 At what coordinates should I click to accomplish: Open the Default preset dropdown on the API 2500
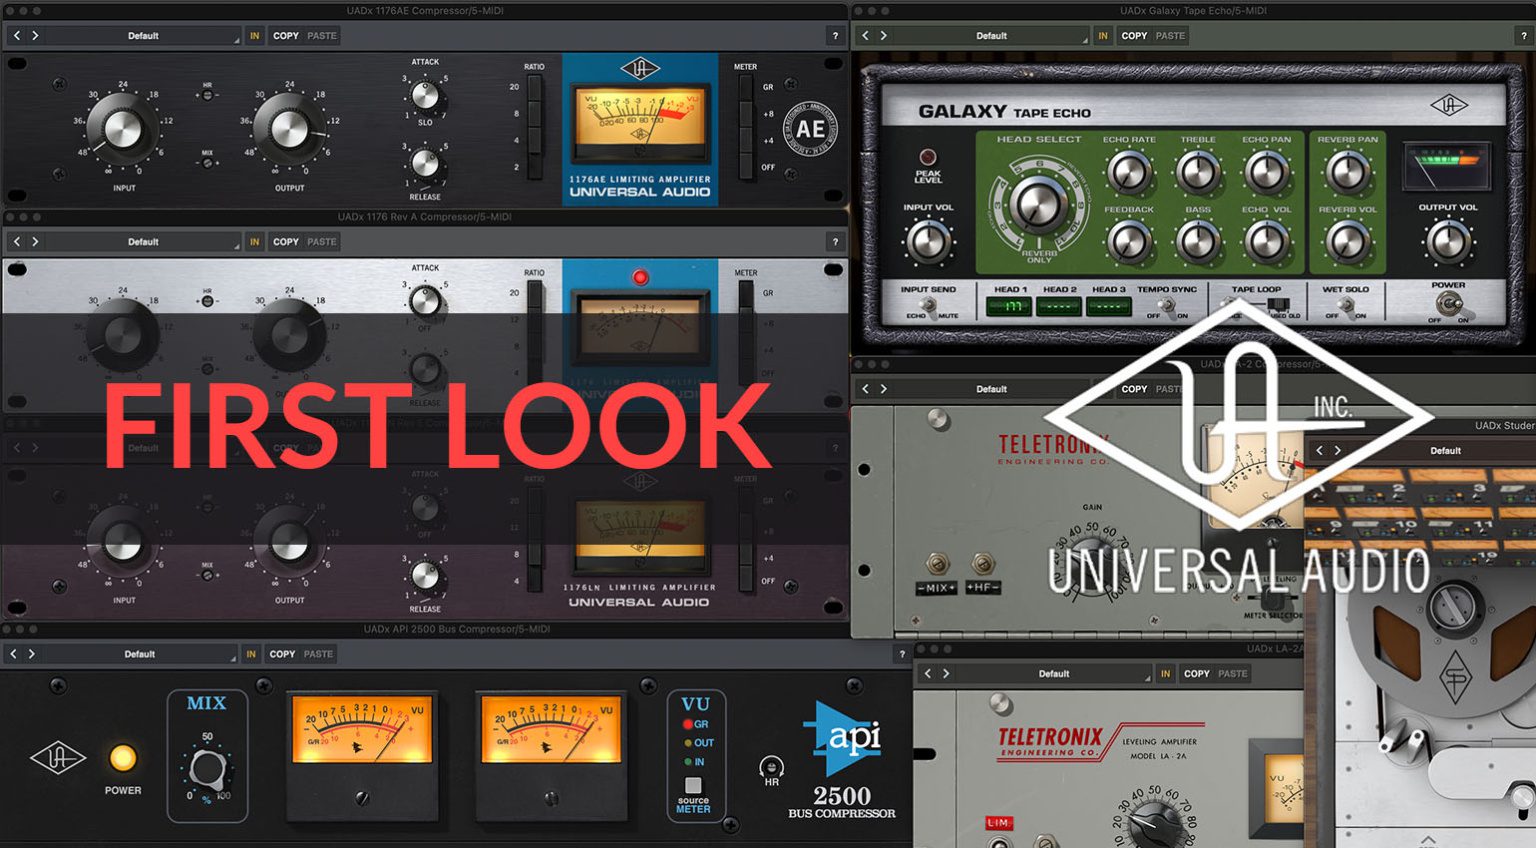140,653
